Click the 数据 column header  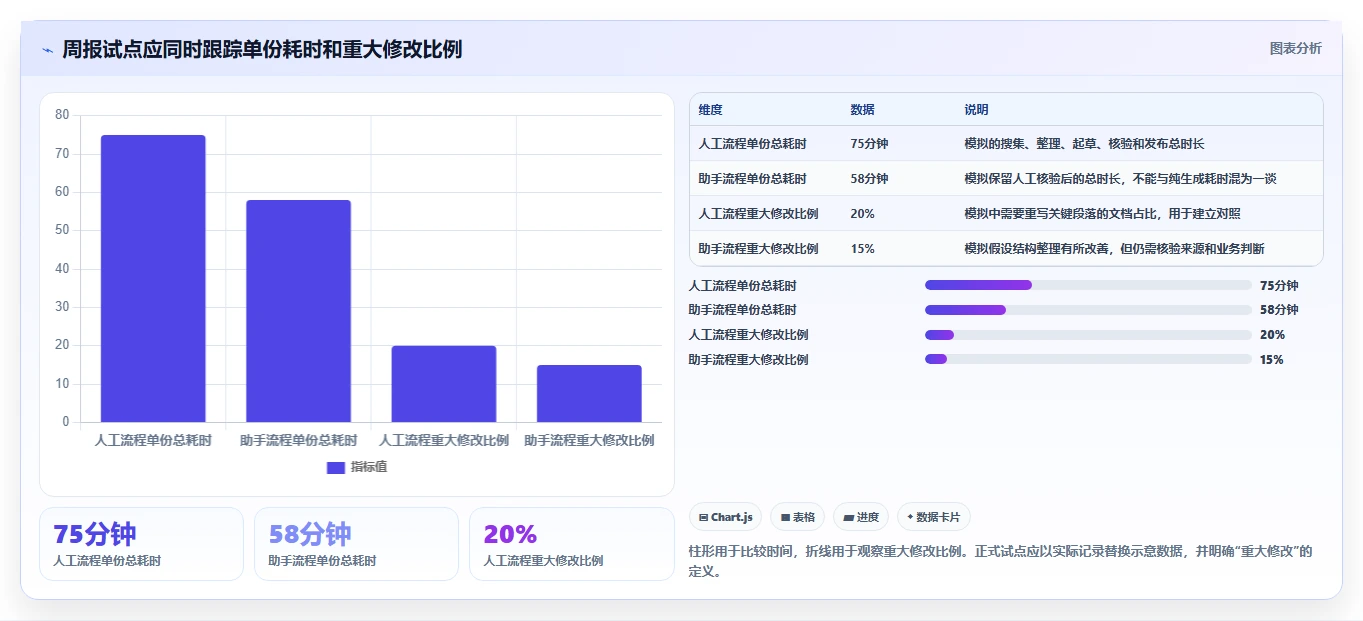(862, 110)
